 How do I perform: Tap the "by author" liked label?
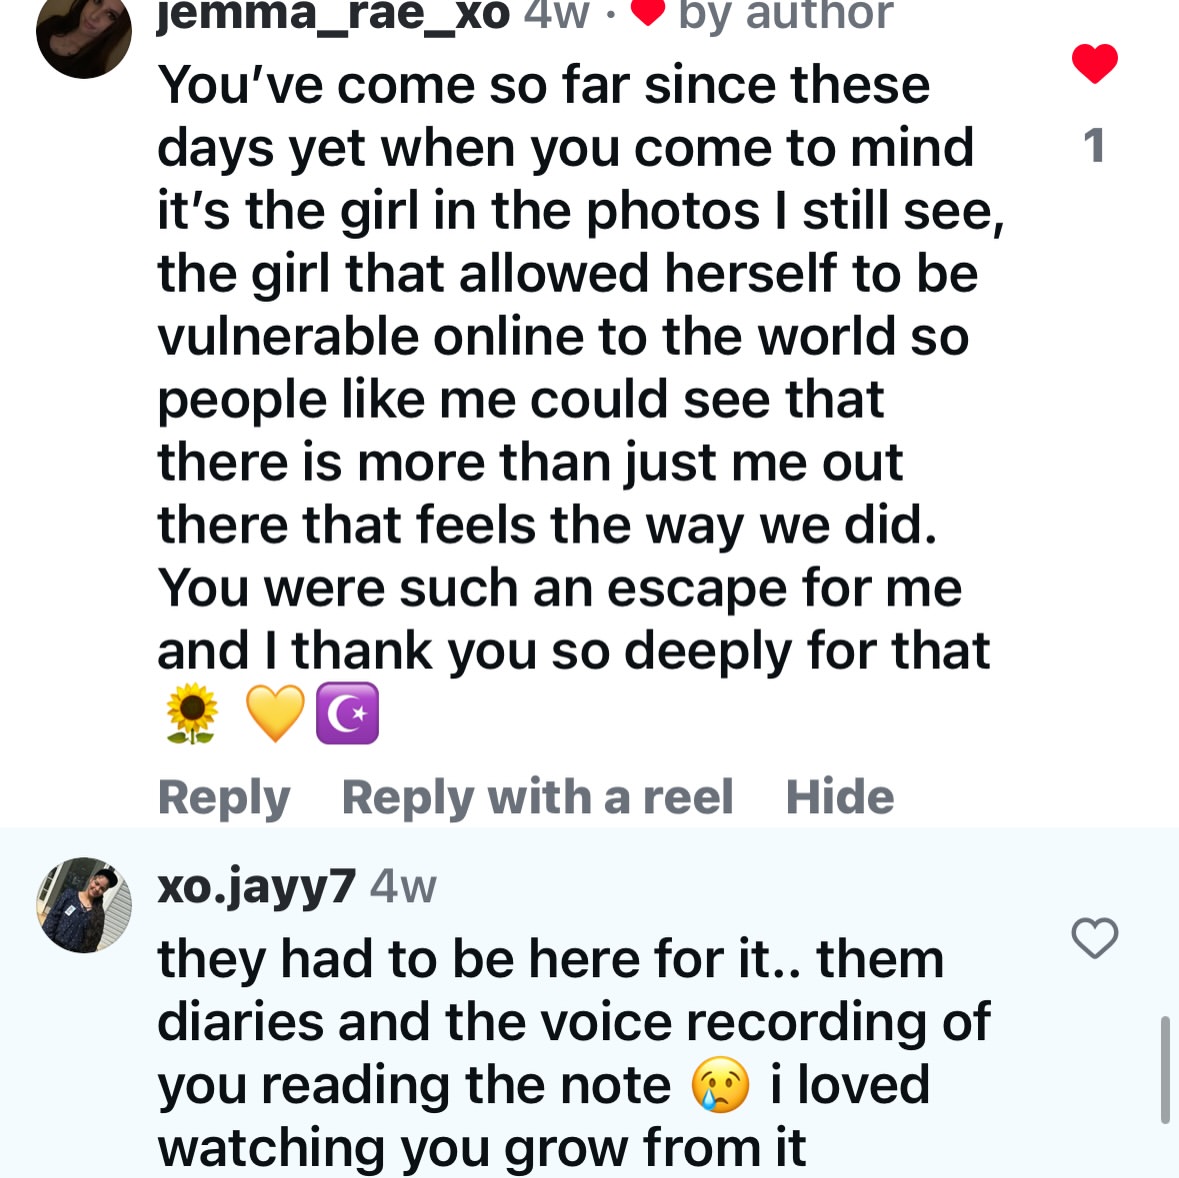785,14
